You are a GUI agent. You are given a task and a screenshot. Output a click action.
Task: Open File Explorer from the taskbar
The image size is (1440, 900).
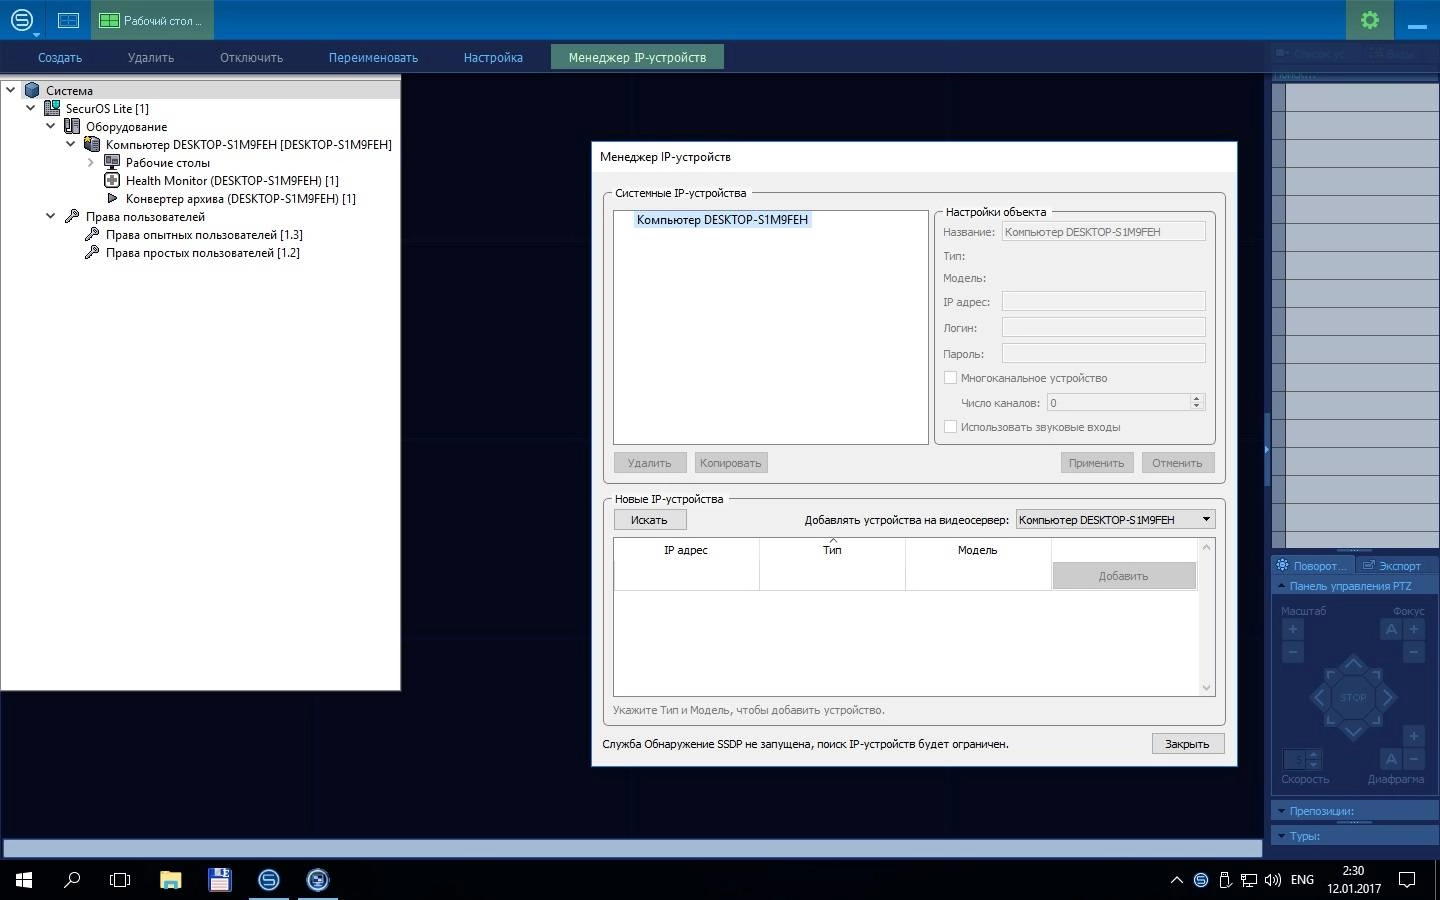[x=170, y=879]
